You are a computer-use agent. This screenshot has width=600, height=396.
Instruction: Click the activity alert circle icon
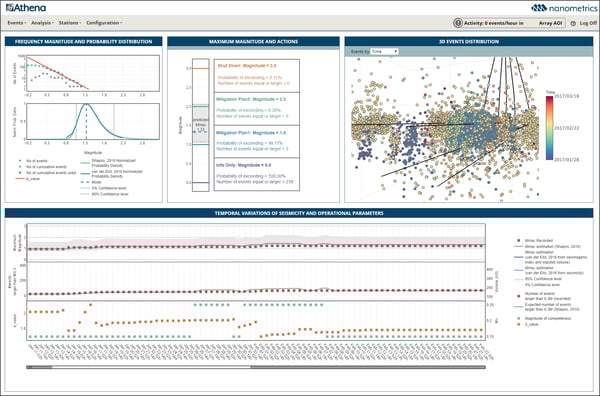click(x=458, y=23)
